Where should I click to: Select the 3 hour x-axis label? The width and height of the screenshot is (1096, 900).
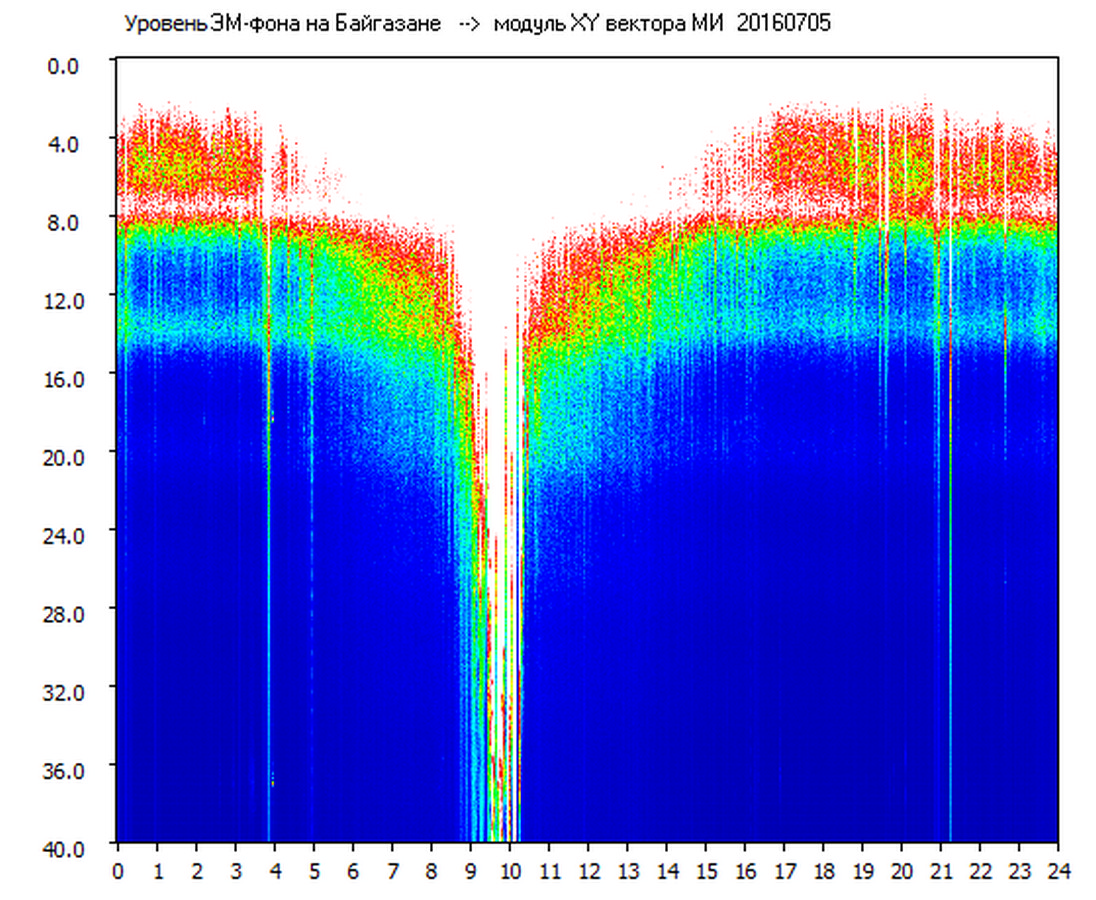235,870
